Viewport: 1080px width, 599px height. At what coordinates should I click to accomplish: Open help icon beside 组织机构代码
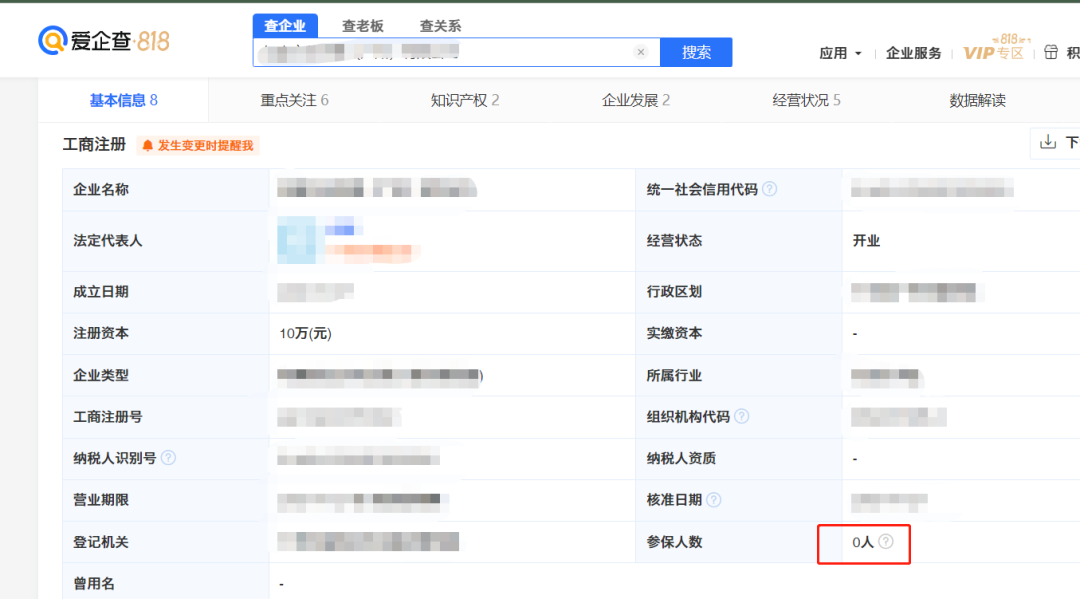pos(741,417)
